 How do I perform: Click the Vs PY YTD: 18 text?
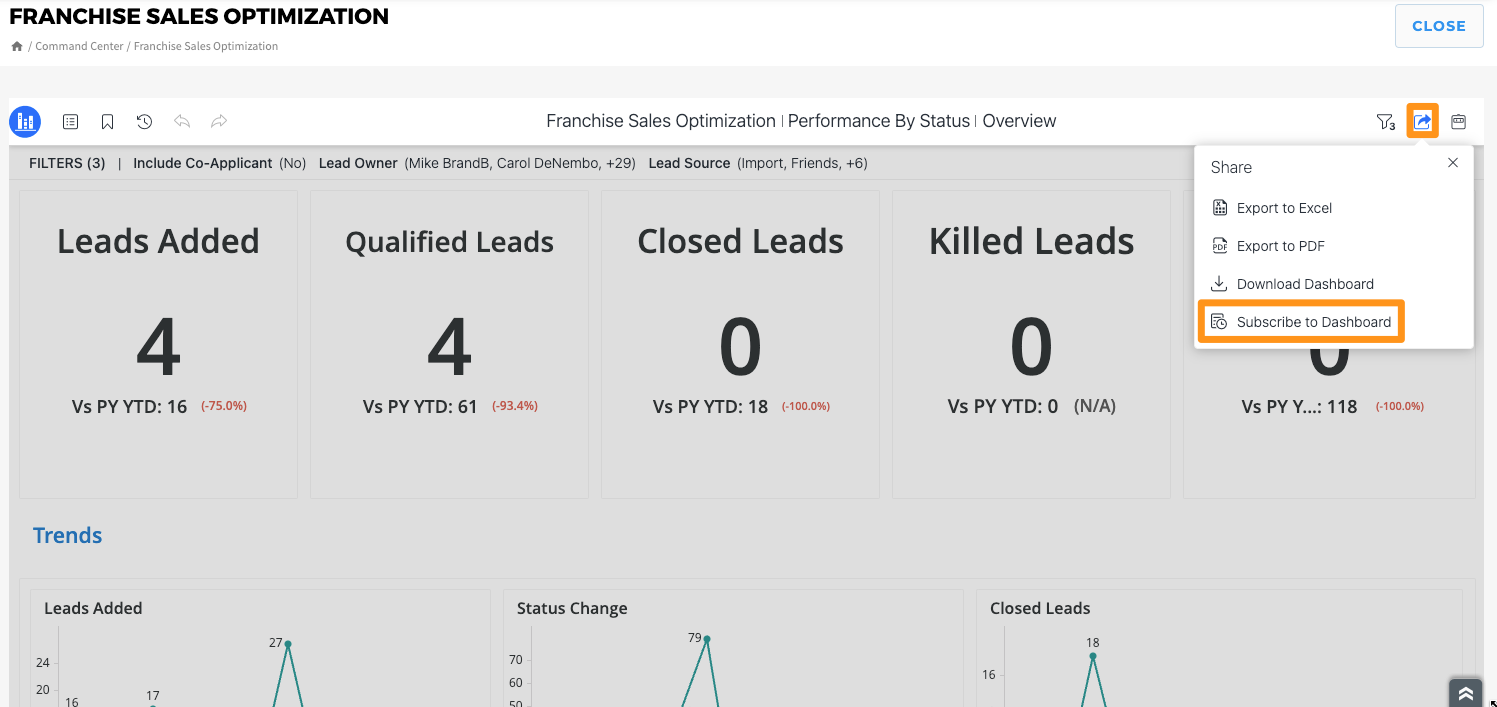point(711,407)
